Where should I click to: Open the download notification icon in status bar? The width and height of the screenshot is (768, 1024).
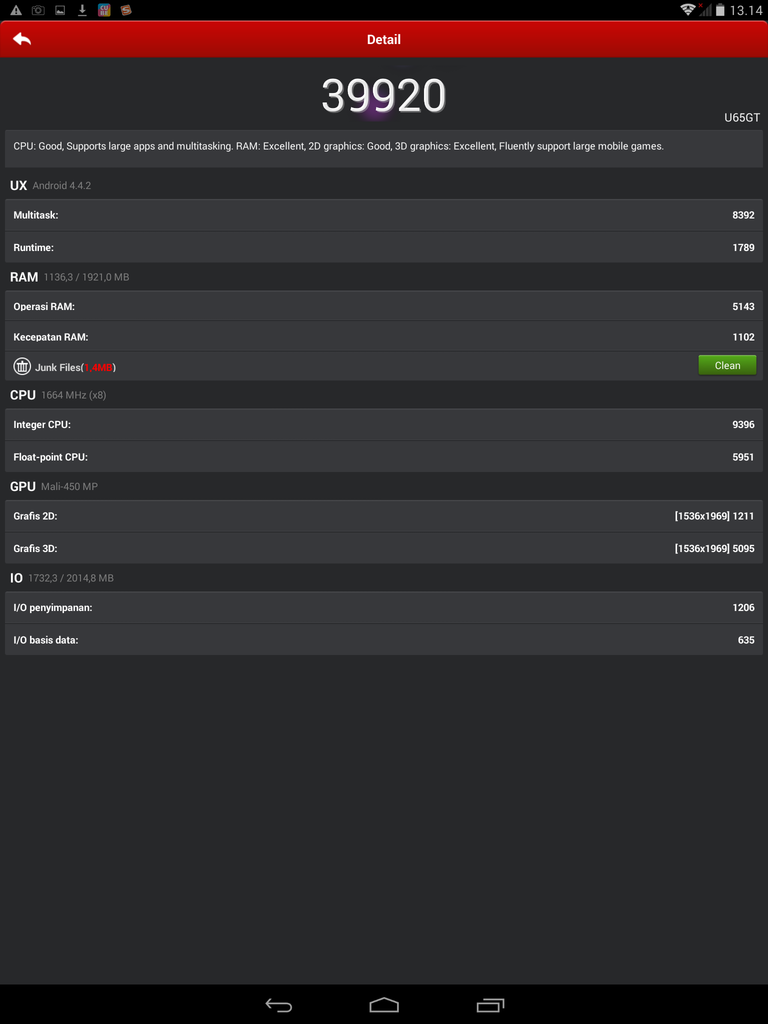point(82,10)
